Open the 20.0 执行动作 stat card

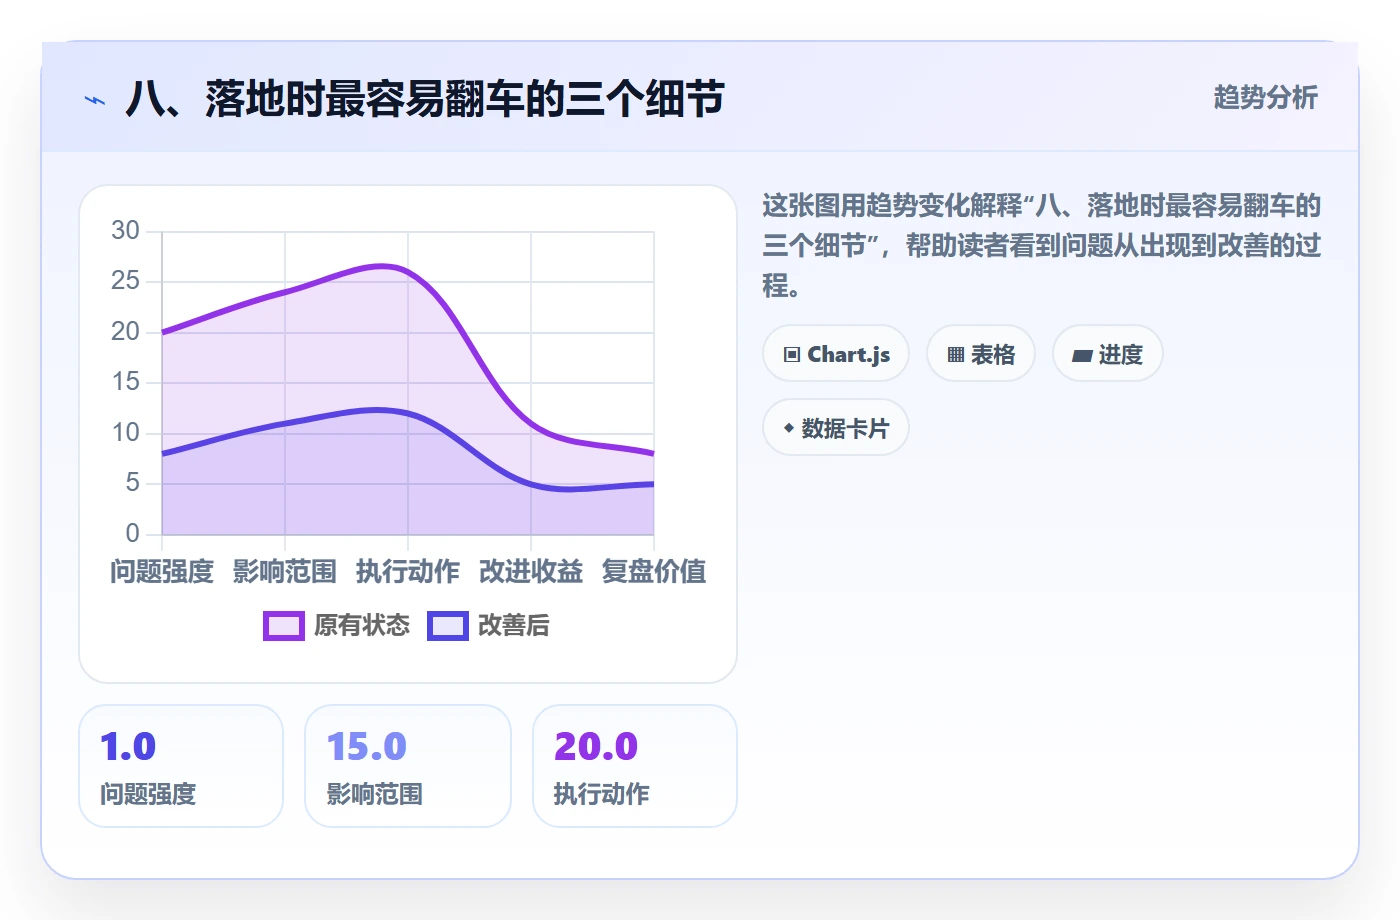pos(635,766)
